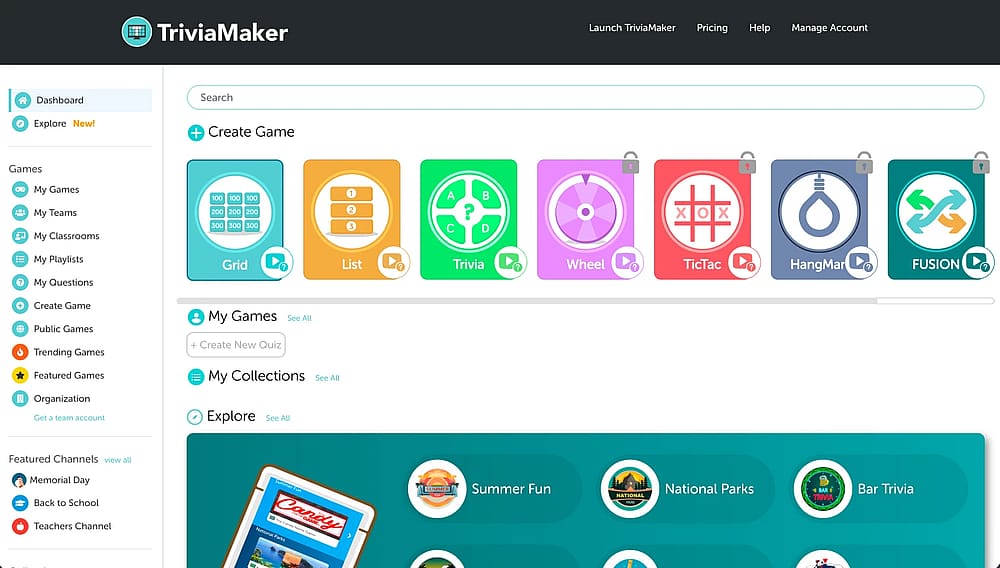The image size is (1000, 568).
Task: Click the My Games heading profile icon
Action: 196,317
